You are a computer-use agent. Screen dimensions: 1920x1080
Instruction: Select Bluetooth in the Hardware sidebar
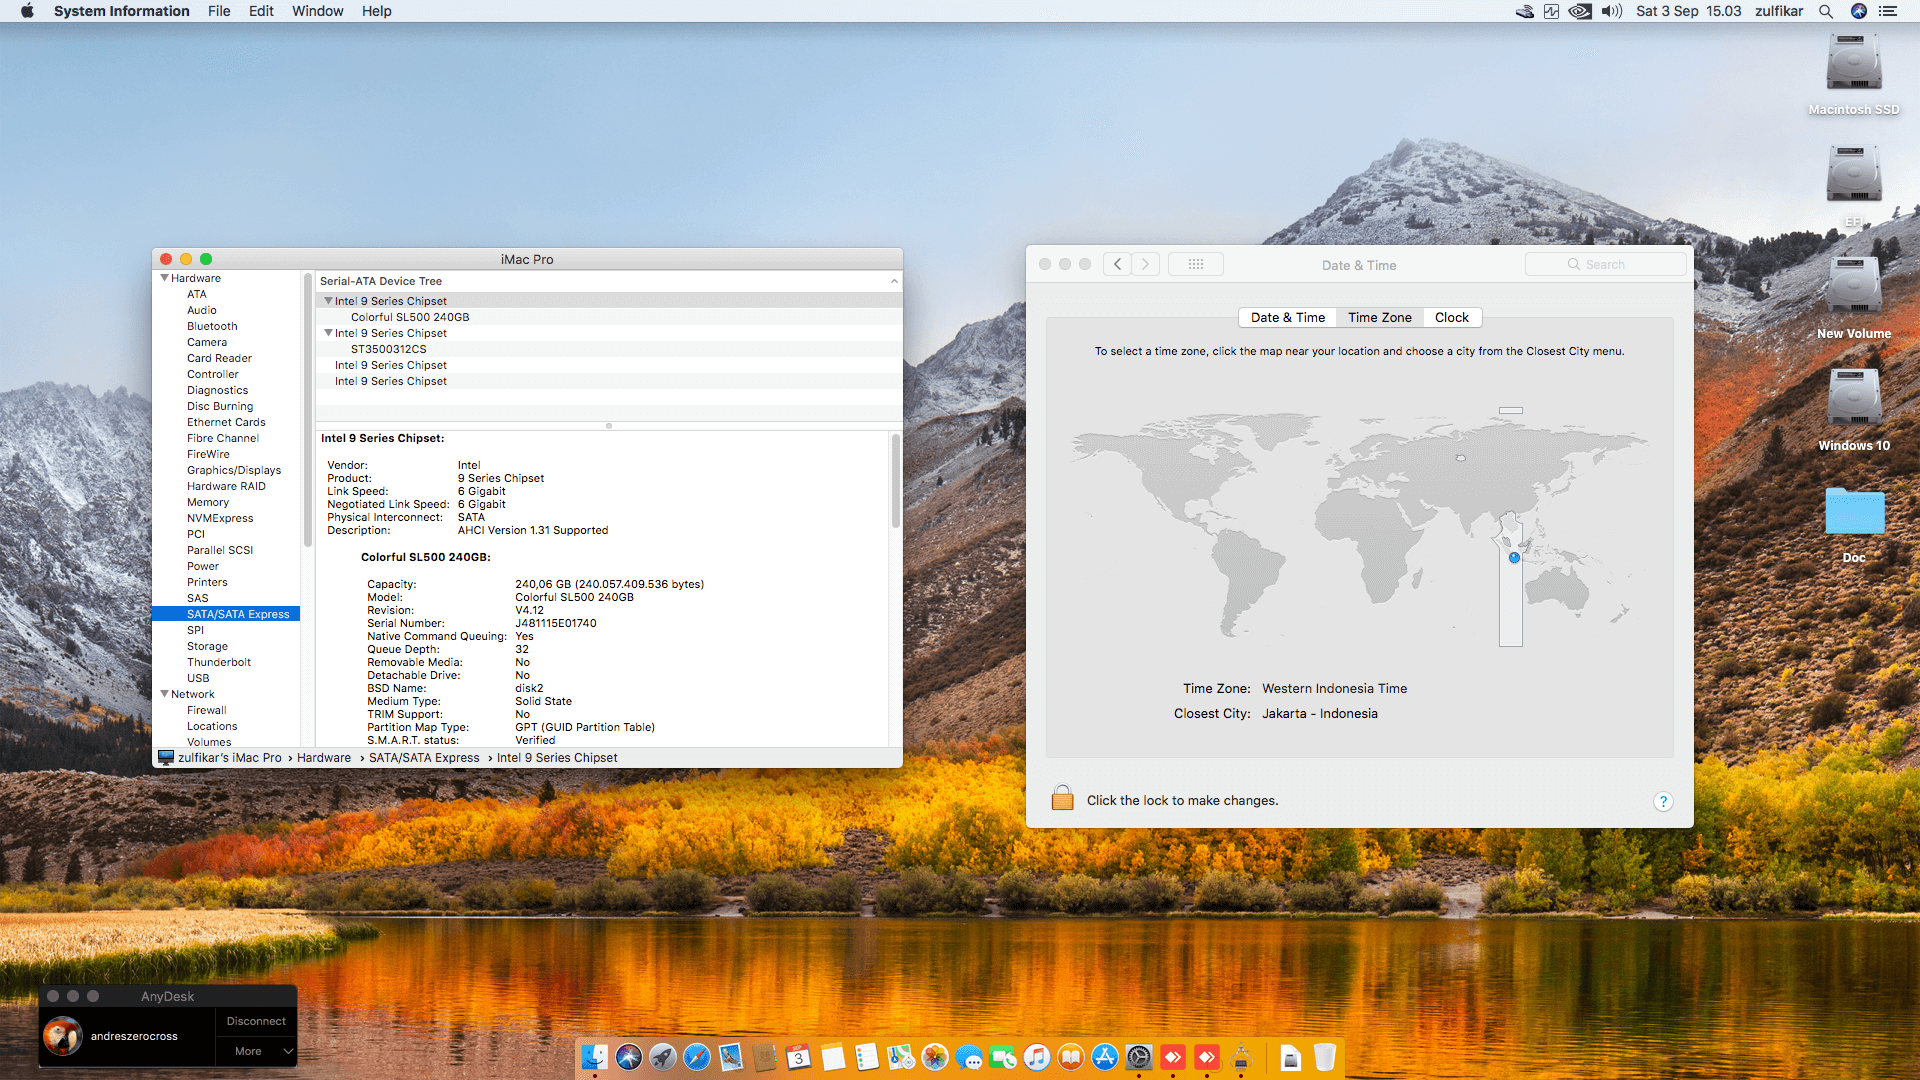point(212,325)
